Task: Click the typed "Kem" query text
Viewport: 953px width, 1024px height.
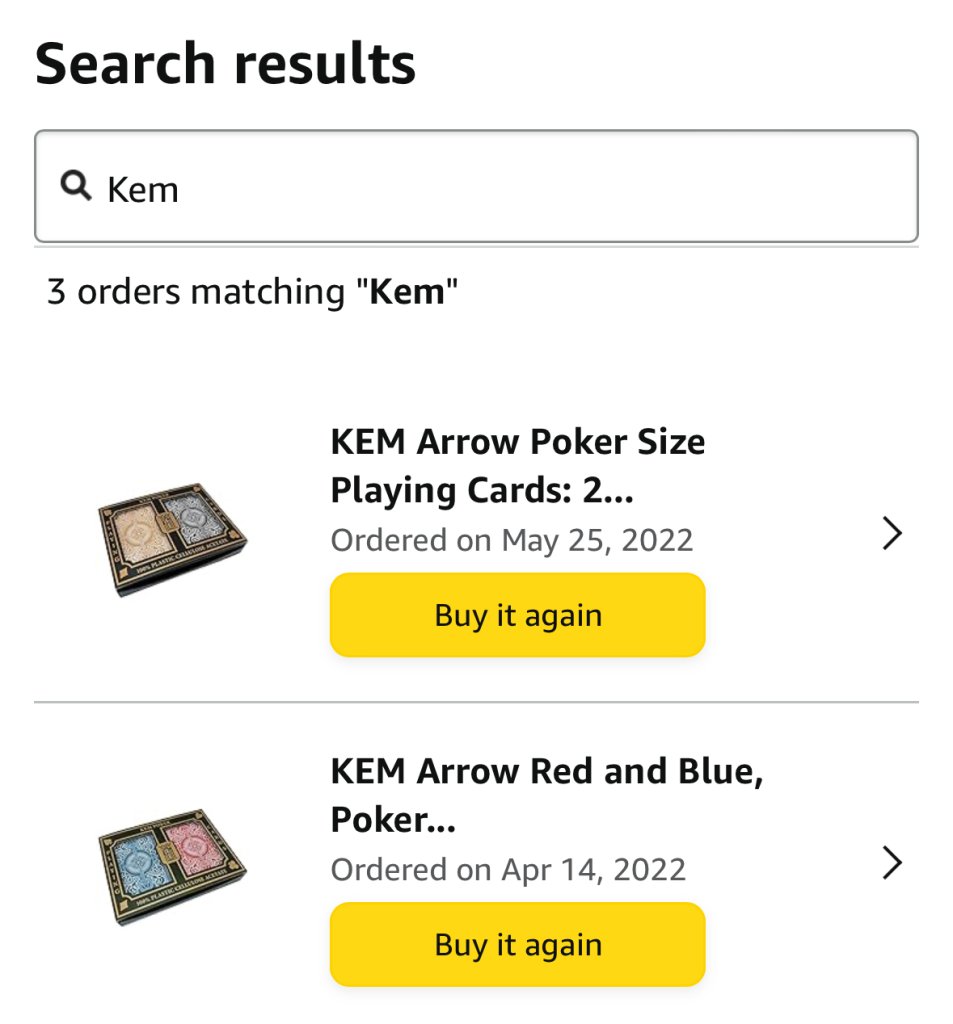Action: [143, 189]
